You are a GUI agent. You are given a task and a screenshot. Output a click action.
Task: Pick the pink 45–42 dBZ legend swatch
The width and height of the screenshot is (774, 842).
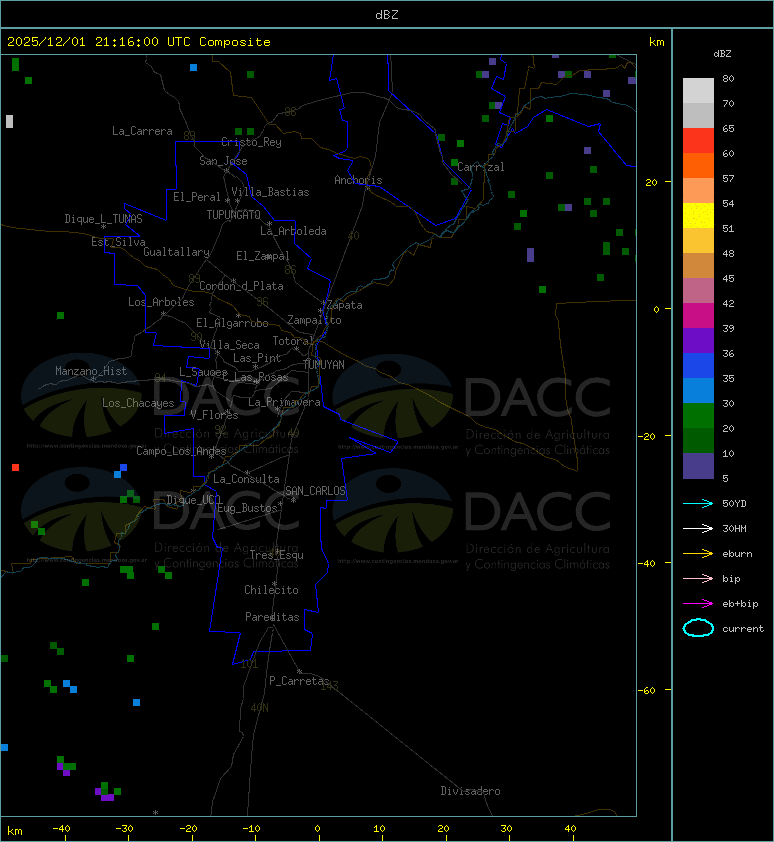click(698, 291)
